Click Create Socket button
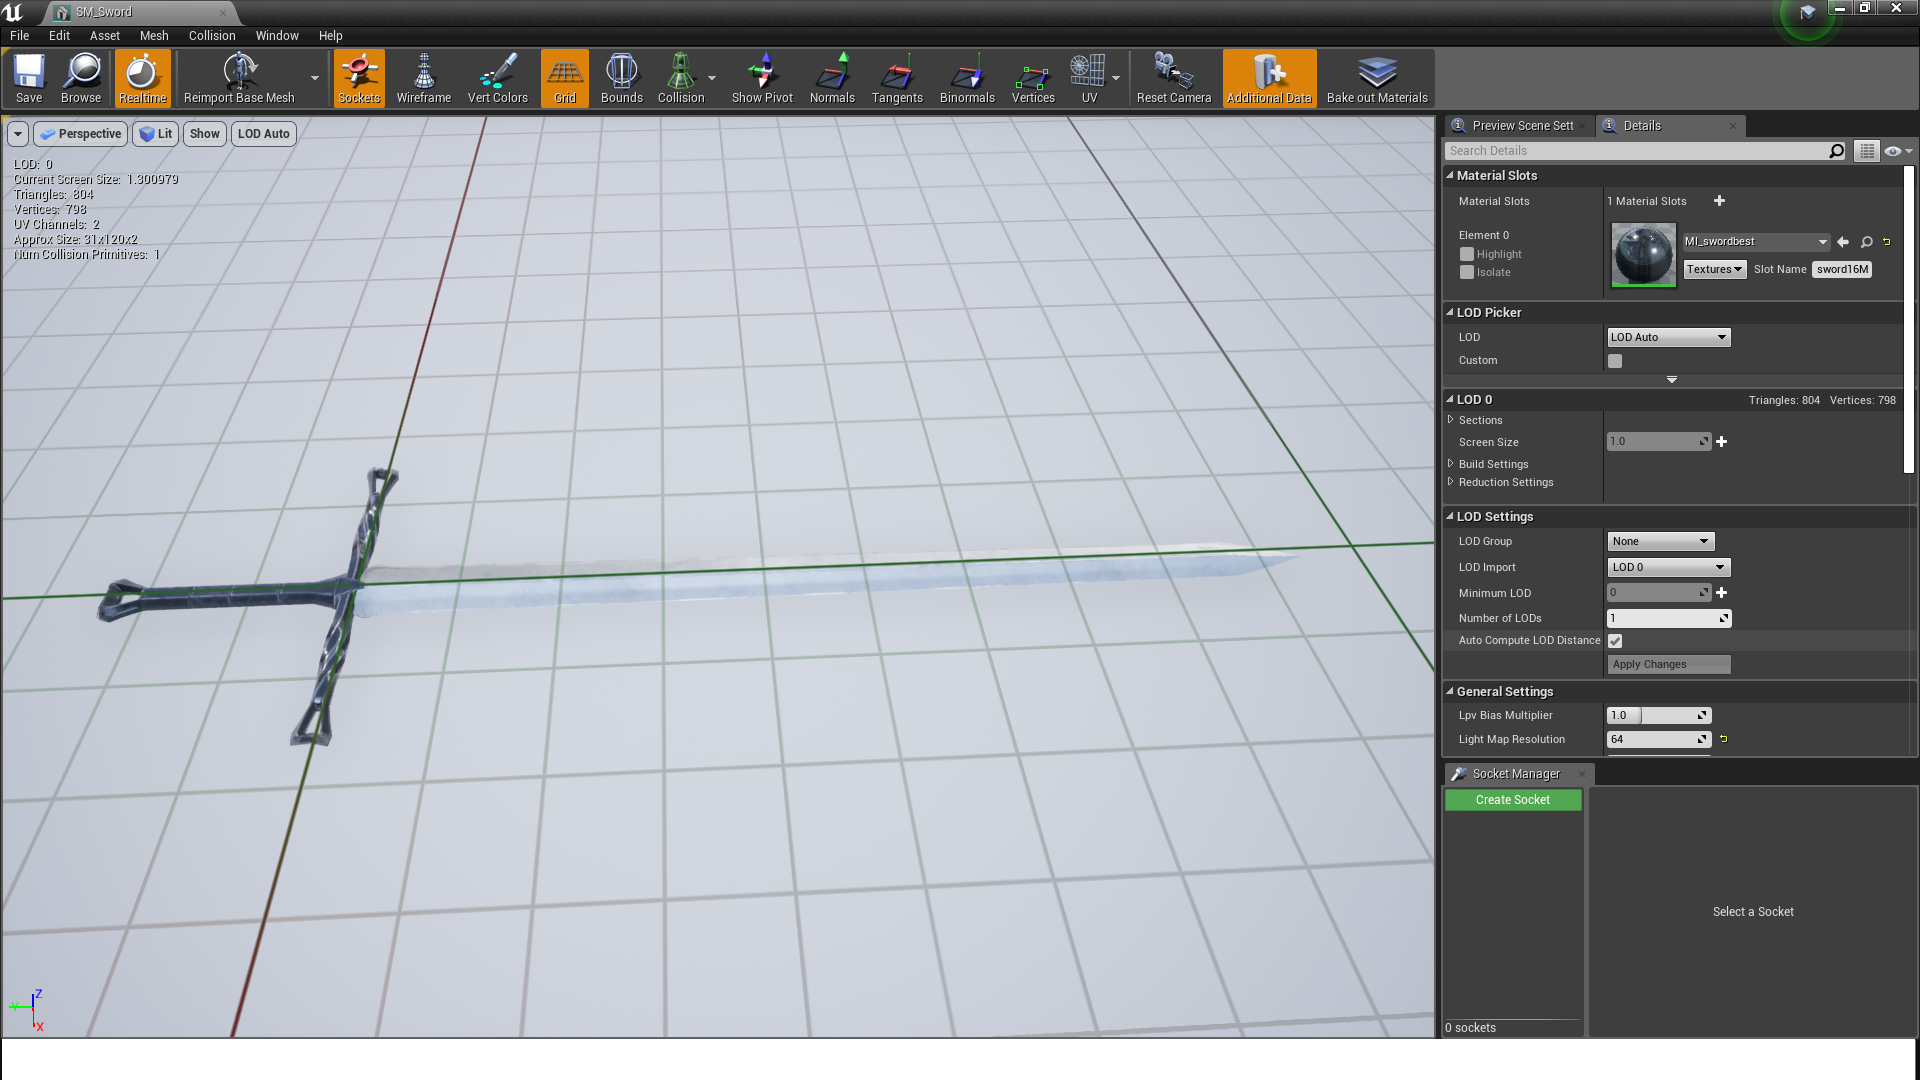This screenshot has width=1920, height=1080. click(1513, 799)
